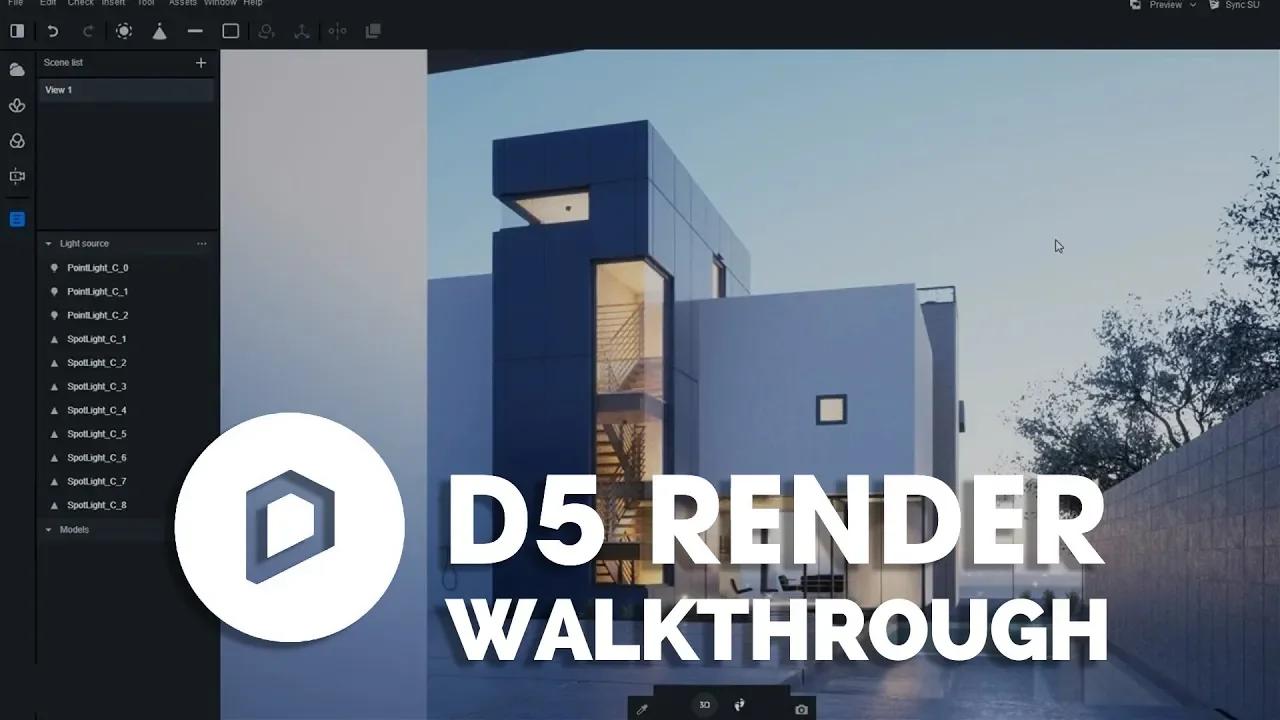Switch to walk mode with footsteps icon

[x=739, y=705]
